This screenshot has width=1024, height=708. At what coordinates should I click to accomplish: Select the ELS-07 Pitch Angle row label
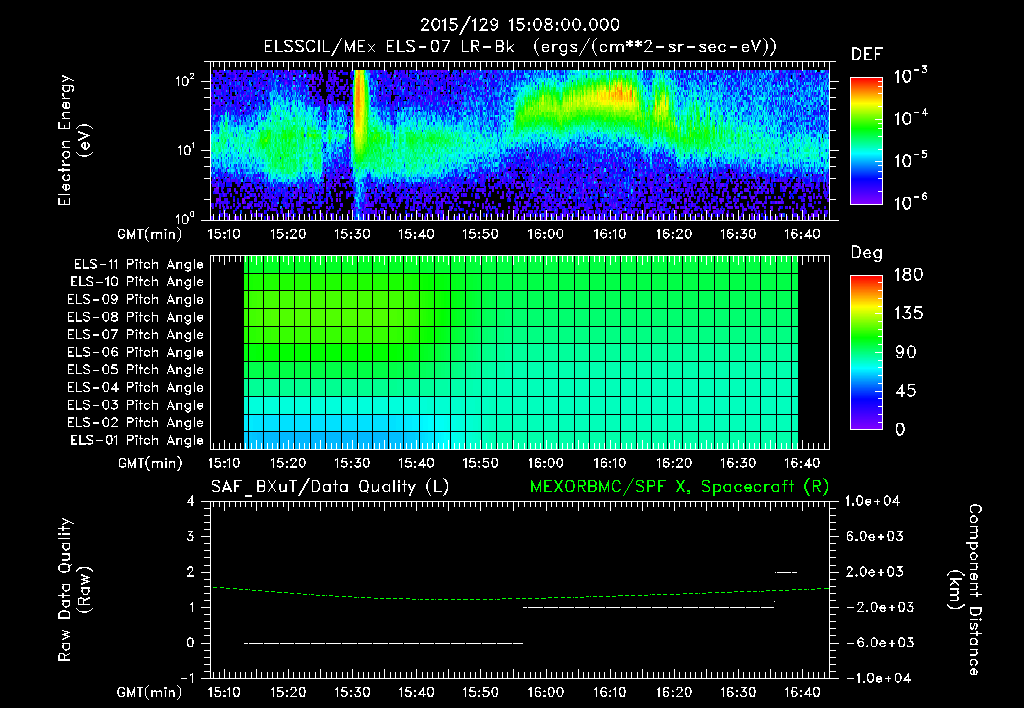136,334
